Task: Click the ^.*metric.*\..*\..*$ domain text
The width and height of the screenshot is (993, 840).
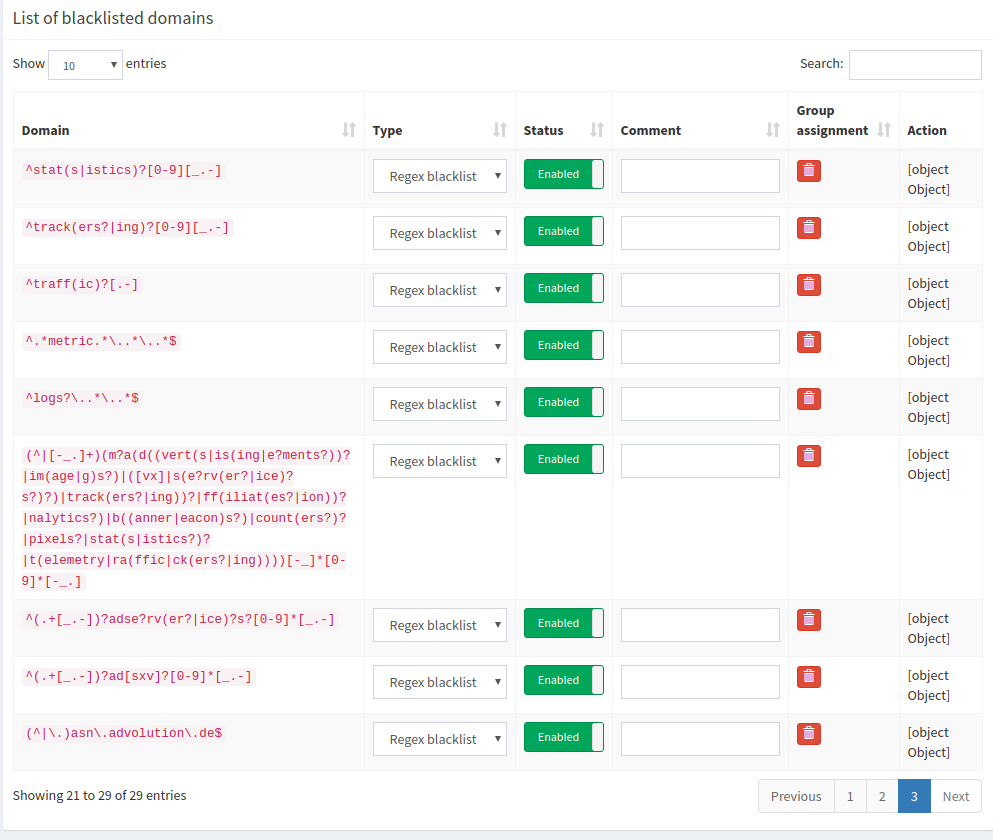Action: 101,341
